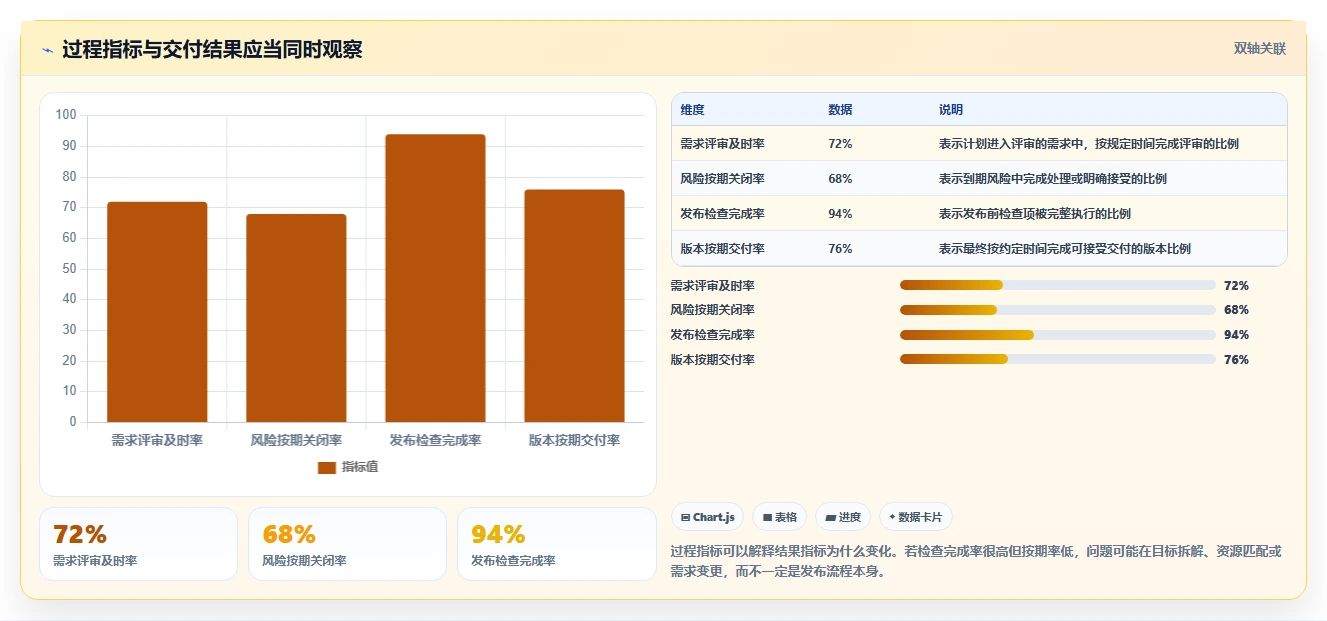This screenshot has width=1327, height=621.
Task: Click the heading 过程指标与交付结果应当同时观察
Action: click(x=212, y=49)
